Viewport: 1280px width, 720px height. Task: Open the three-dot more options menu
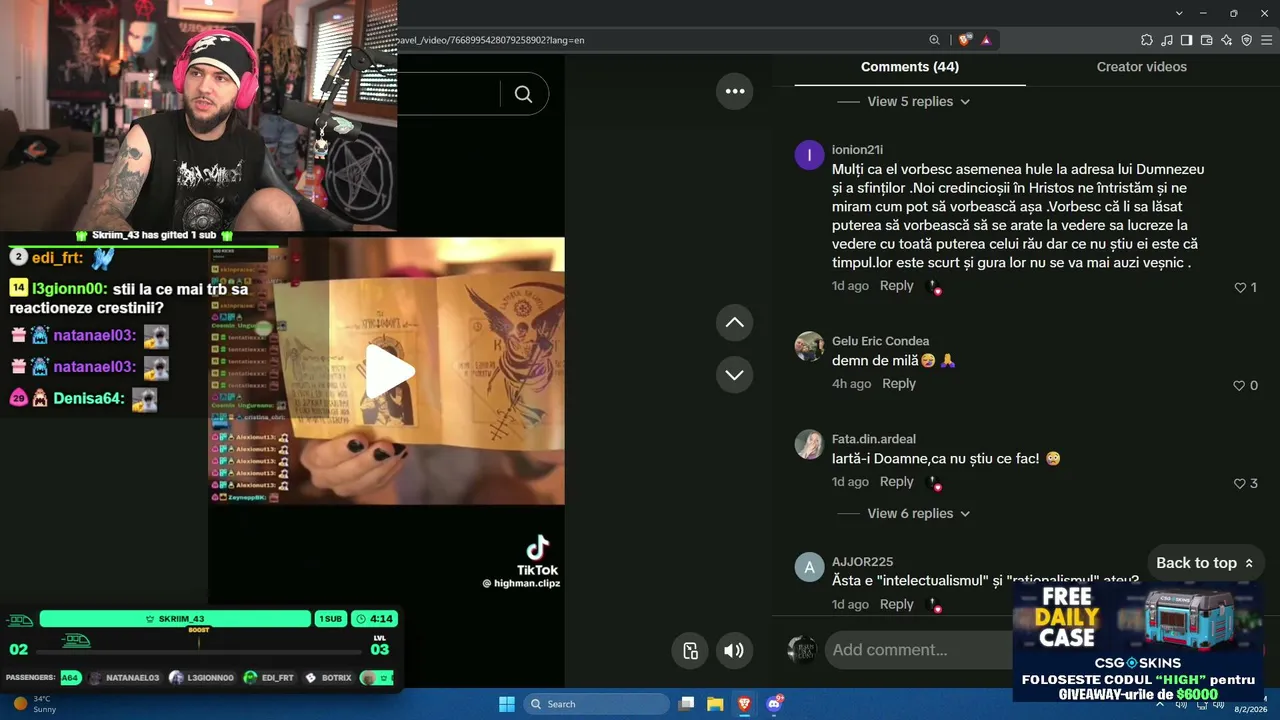tap(735, 91)
